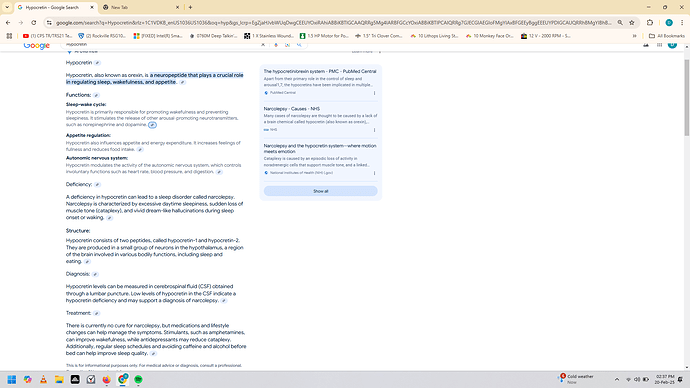Open options for the National Institutes source
This screenshot has height=388, width=690.
click(374, 173)
